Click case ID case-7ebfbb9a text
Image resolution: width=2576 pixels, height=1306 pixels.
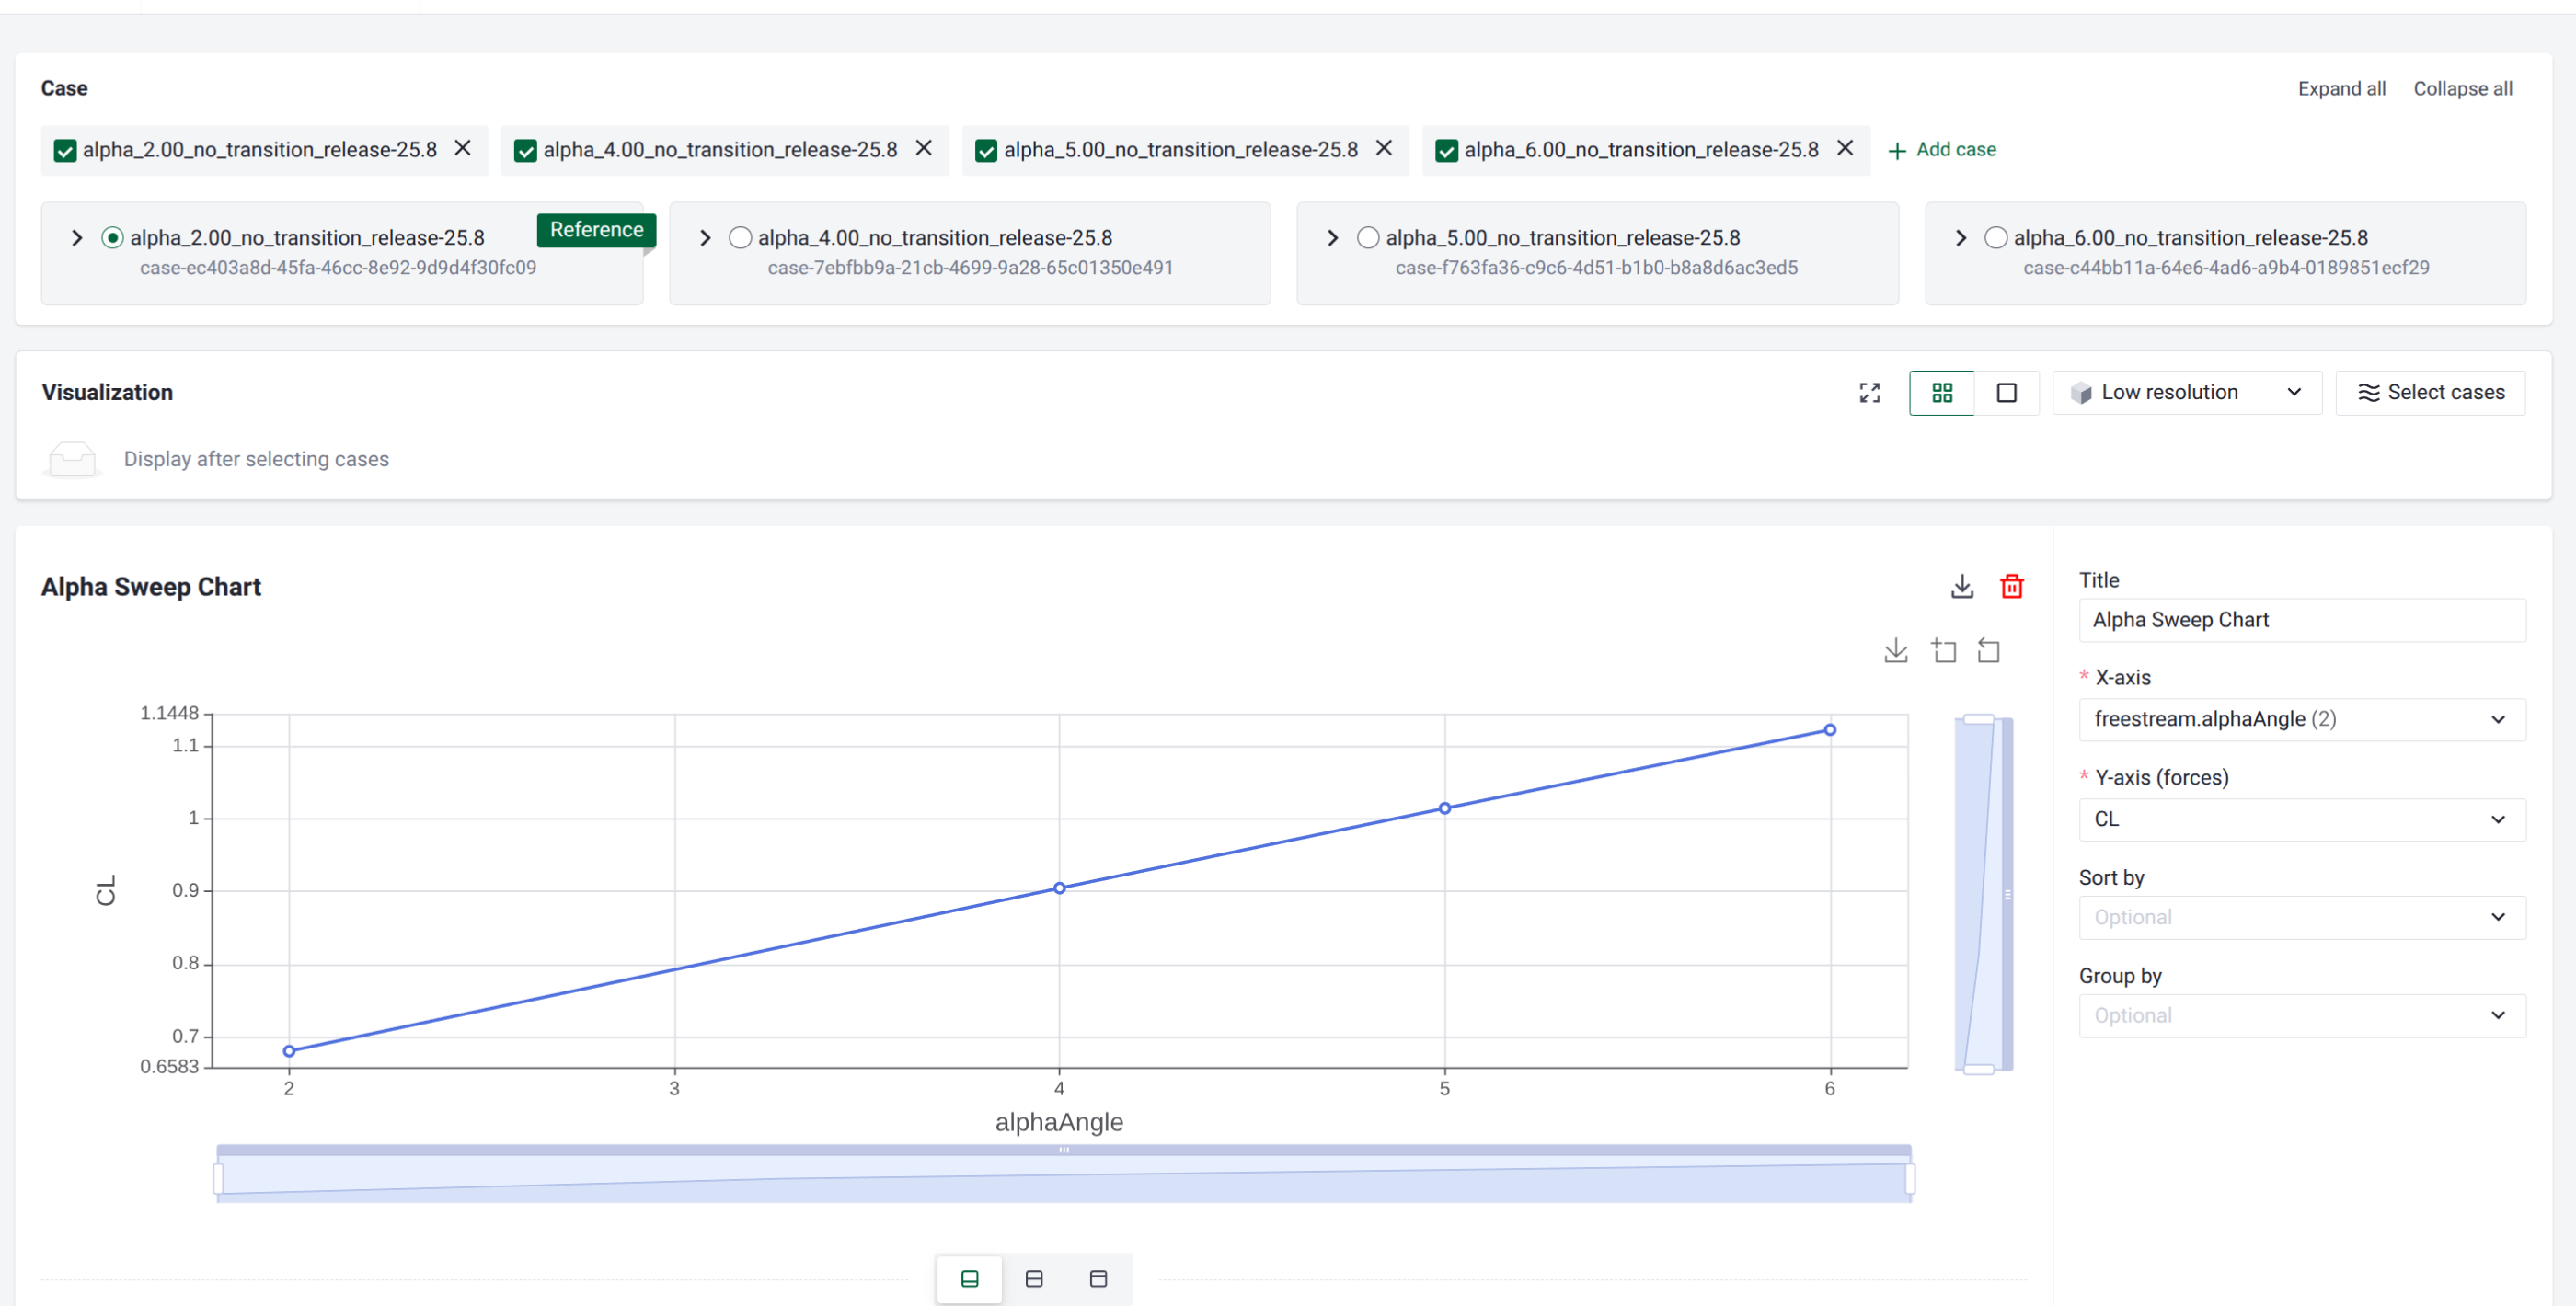970,268
